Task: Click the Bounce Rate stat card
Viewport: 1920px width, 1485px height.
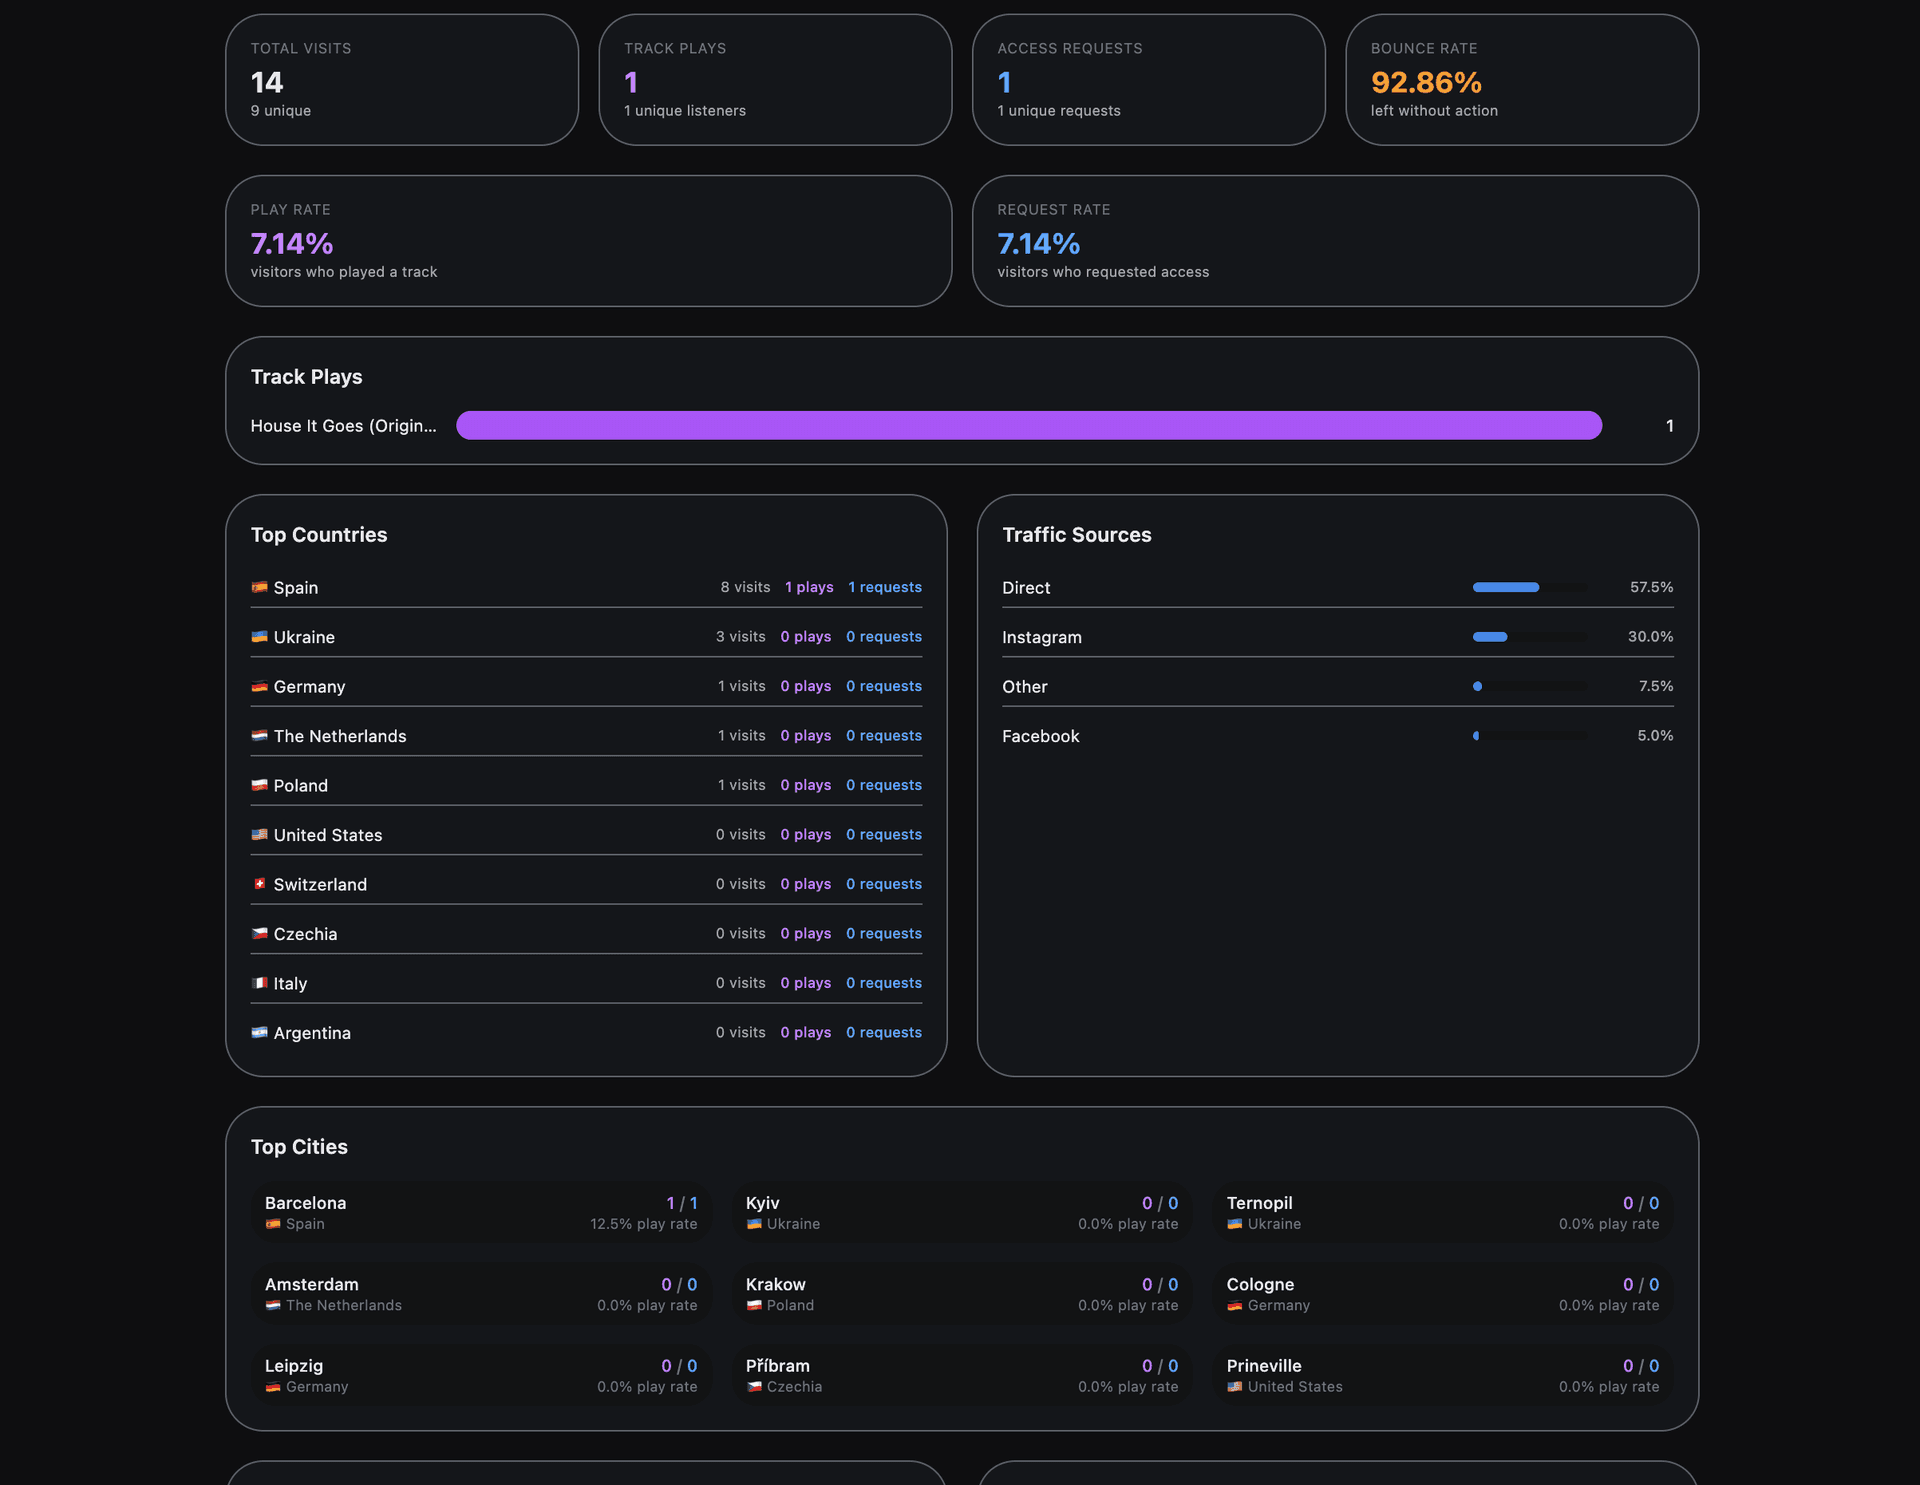Action: (x=1522, y=80)
